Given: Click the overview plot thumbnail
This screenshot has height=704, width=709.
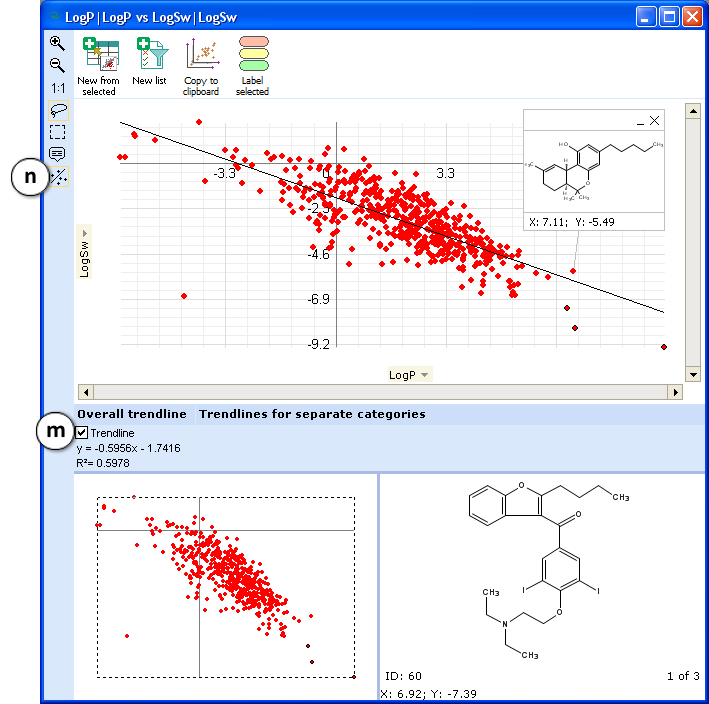Looking at the screenshot, I should (226, 587).
